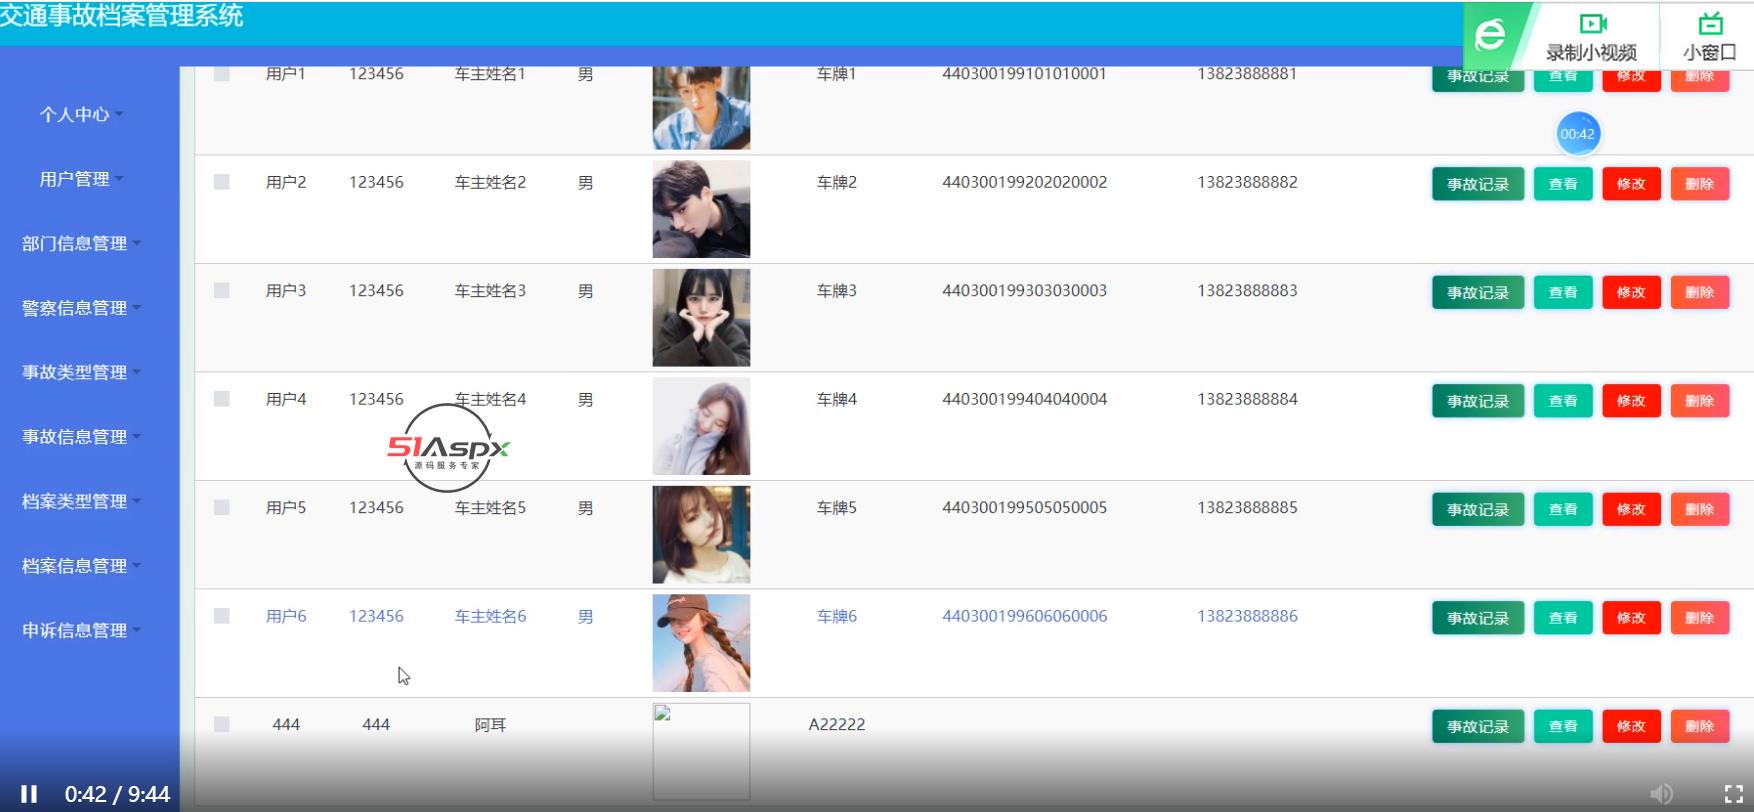1754x812 pixels.
Task: View details of 用户2 with 查看
Action: pos(1563,184)
